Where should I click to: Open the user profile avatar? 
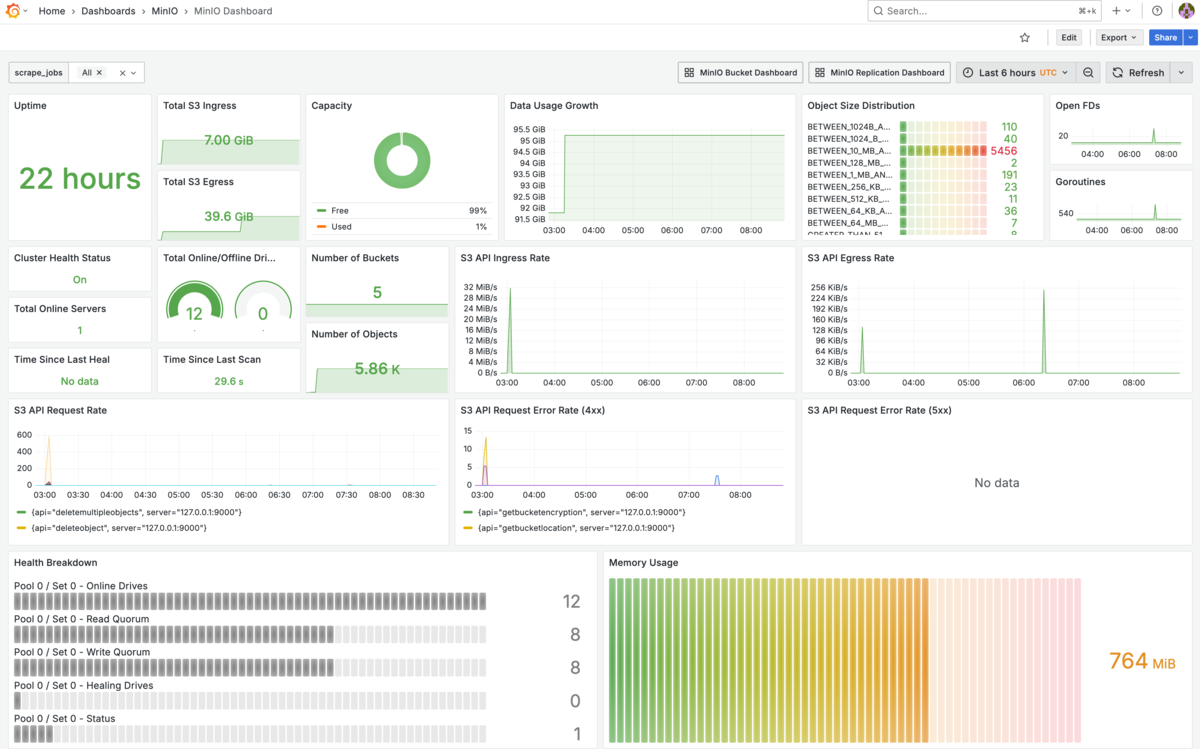tap(1186, 11)
